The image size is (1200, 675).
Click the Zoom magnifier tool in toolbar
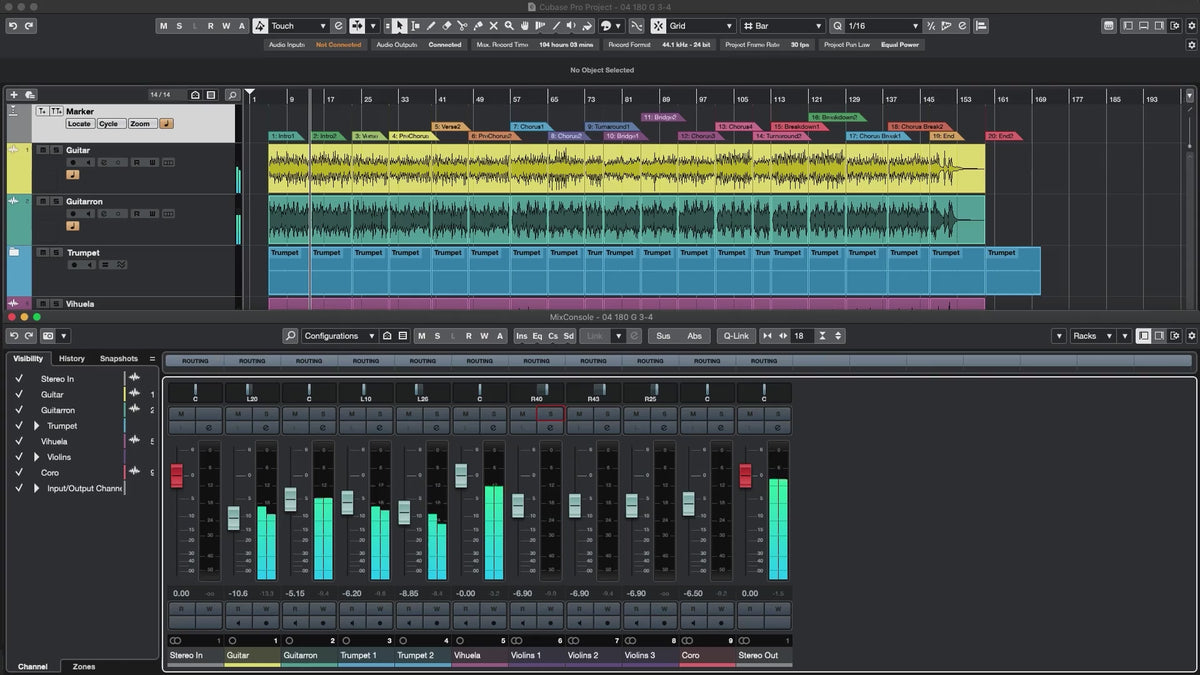tap(508, 26)
